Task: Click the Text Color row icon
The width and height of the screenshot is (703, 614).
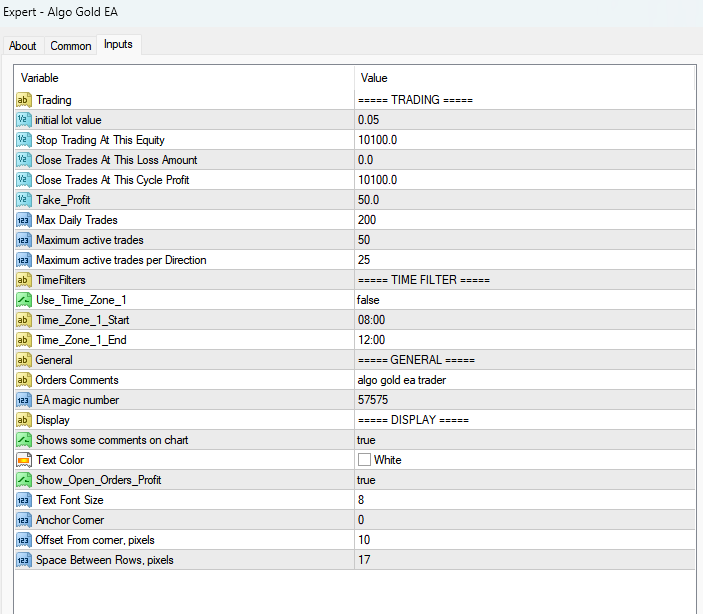Action: pos(24,460)
